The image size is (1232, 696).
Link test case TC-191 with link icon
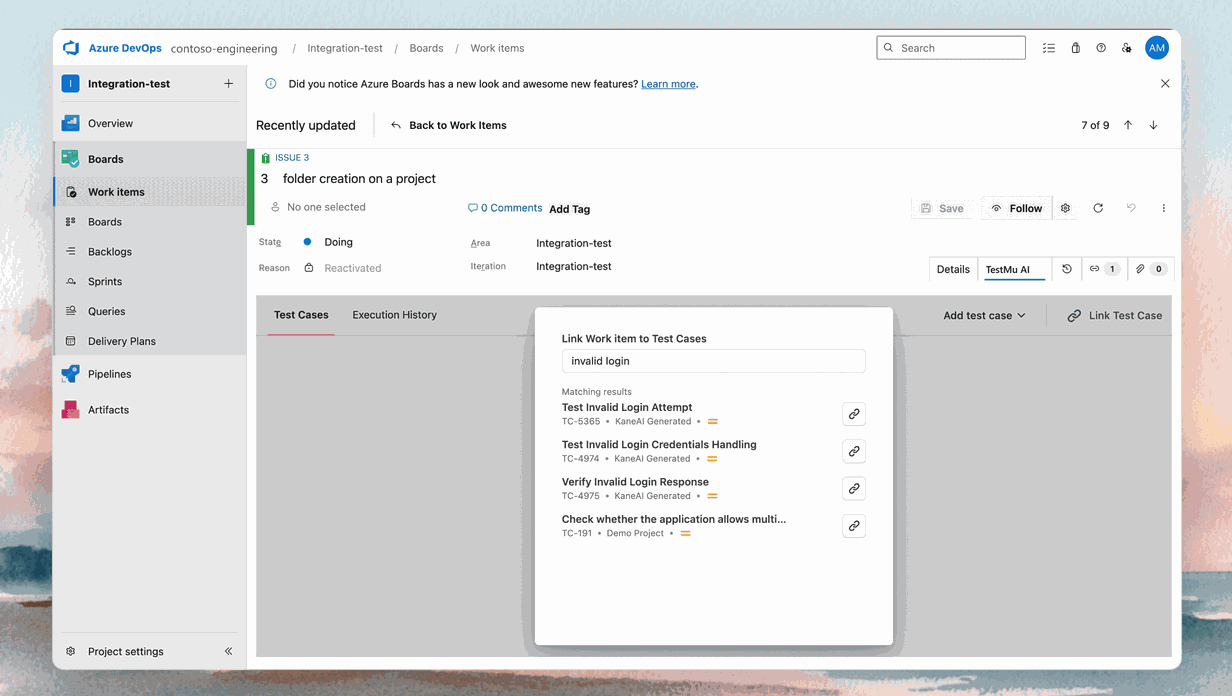[x=854, y=525]
